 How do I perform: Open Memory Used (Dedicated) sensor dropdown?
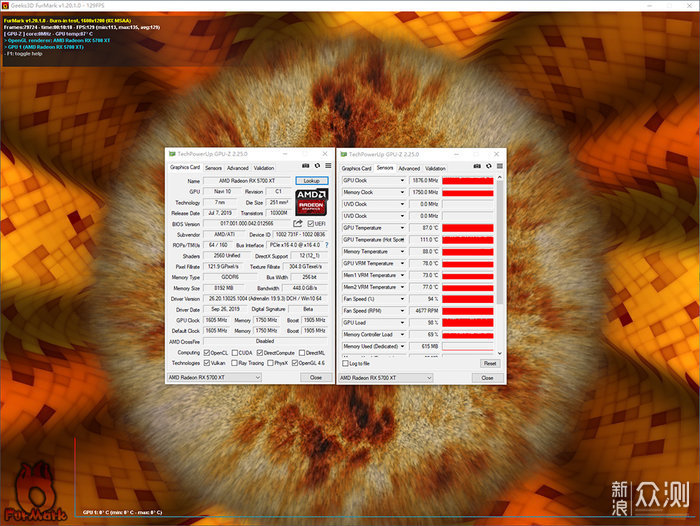click(402, 346)
